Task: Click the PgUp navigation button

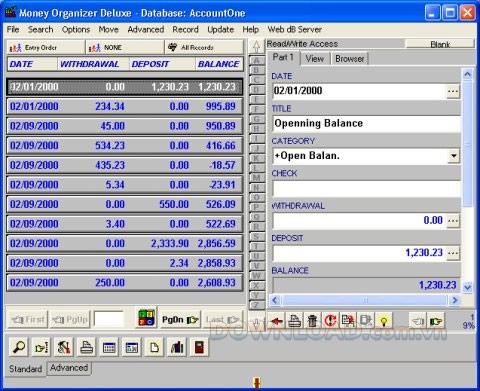Action: pos(70,320)
